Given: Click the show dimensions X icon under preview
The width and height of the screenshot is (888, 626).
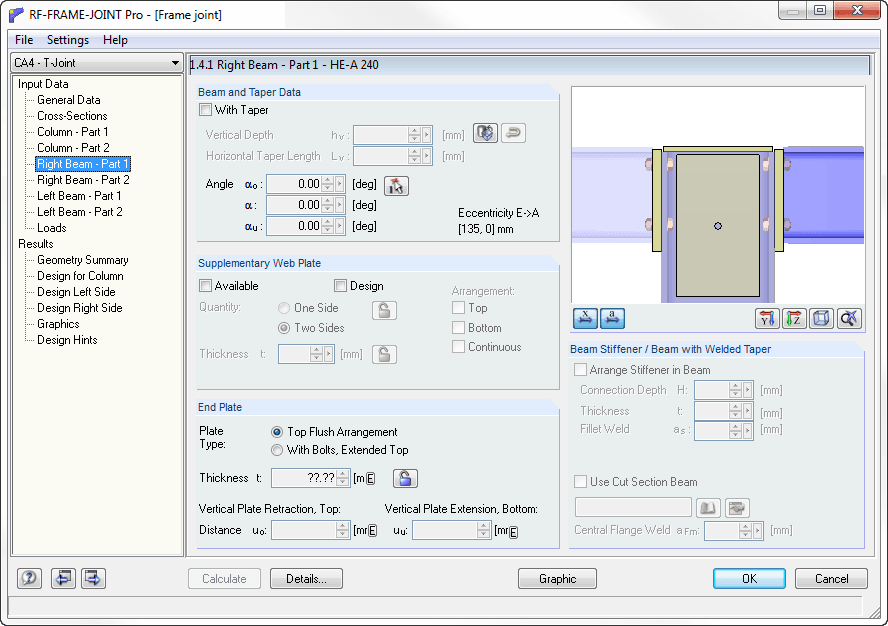Looking at the screenshot, I should click(585, 318).
